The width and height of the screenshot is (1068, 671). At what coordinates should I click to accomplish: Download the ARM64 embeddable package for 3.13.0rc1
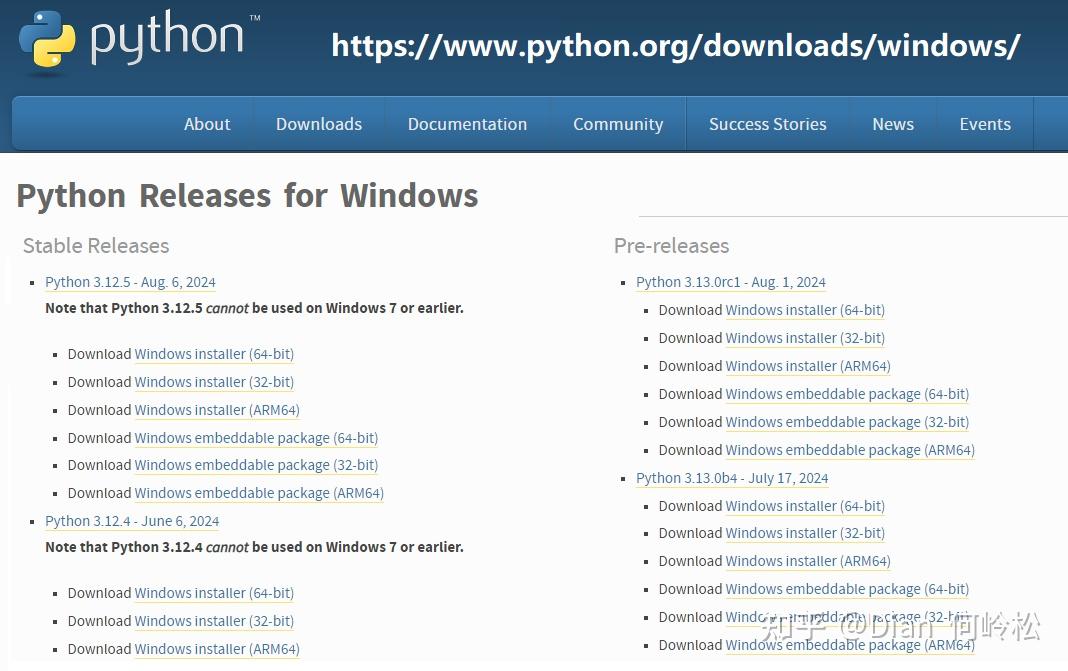pos(850,450)
